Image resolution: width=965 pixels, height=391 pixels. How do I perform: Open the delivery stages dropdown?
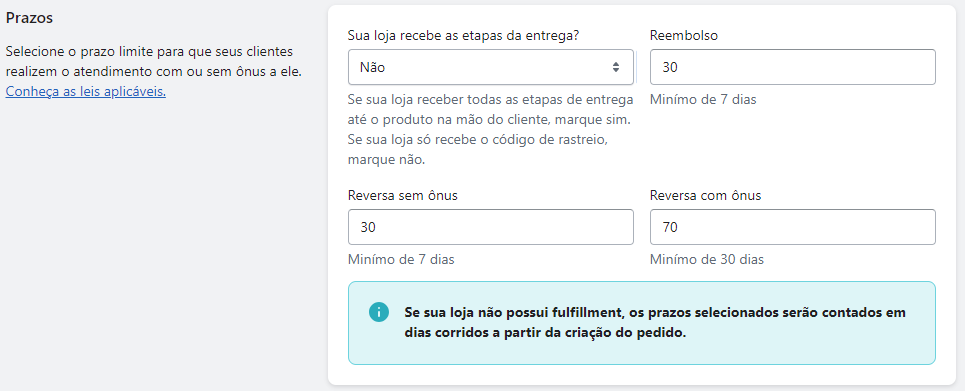point(491,67)
